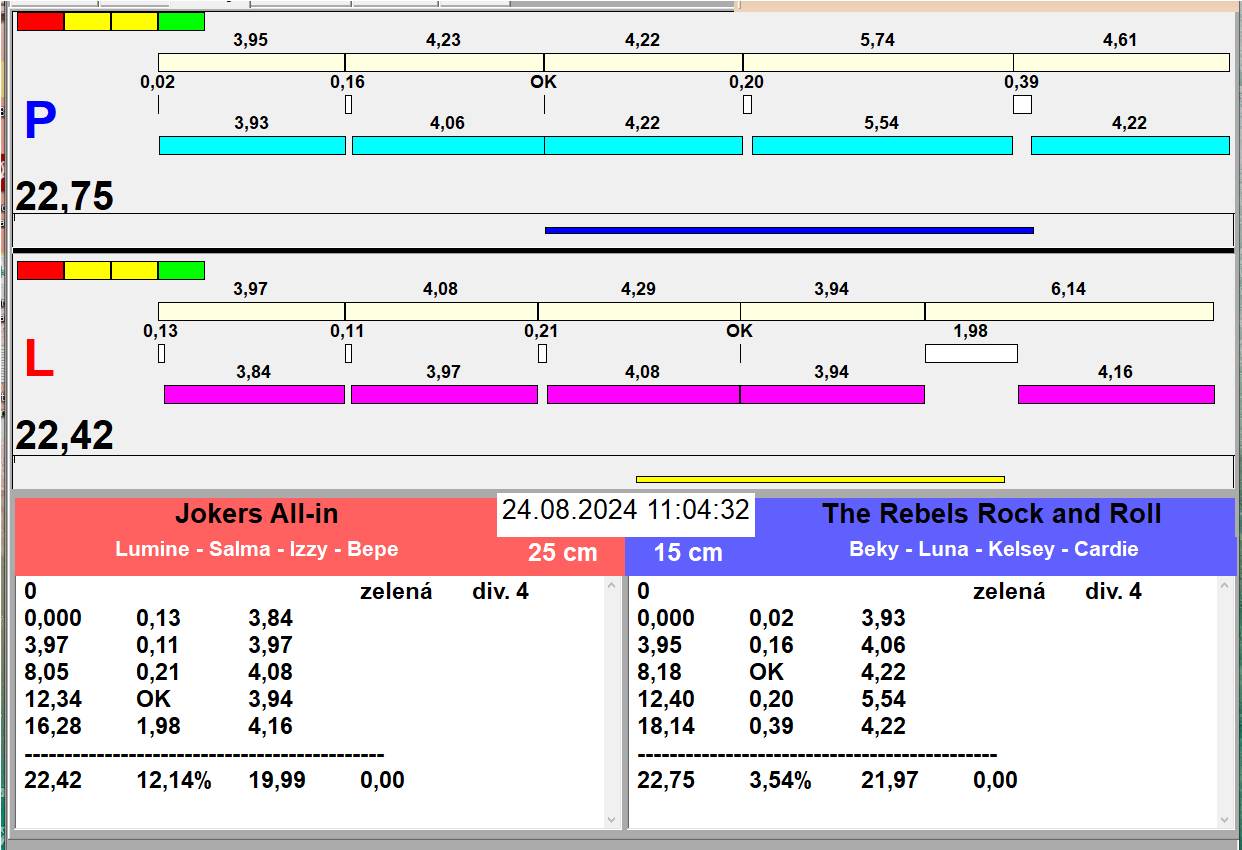Click the cream segment labeled 6,14

(x=1068, y=311)
